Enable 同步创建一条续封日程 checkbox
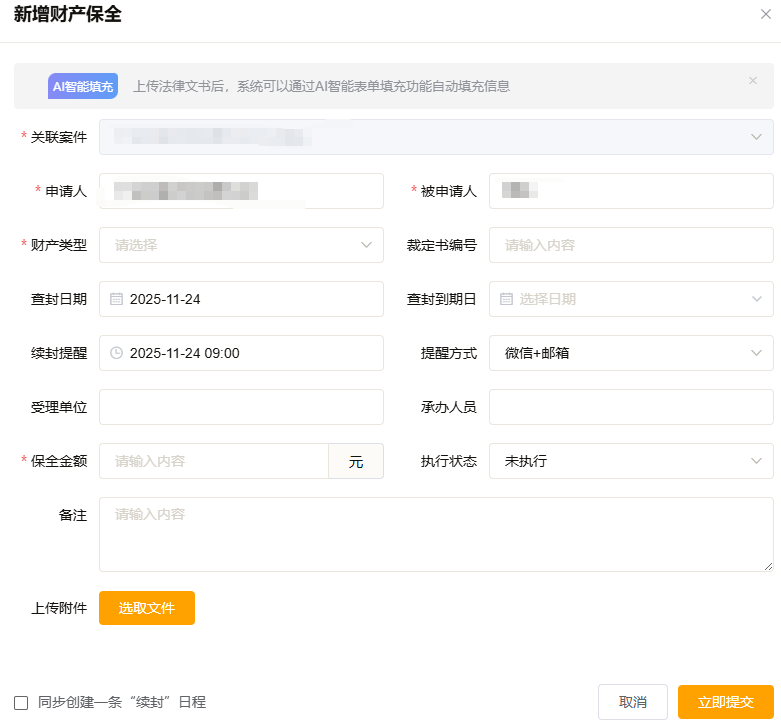Screen dimensions: 781x725 click(21, 703)
